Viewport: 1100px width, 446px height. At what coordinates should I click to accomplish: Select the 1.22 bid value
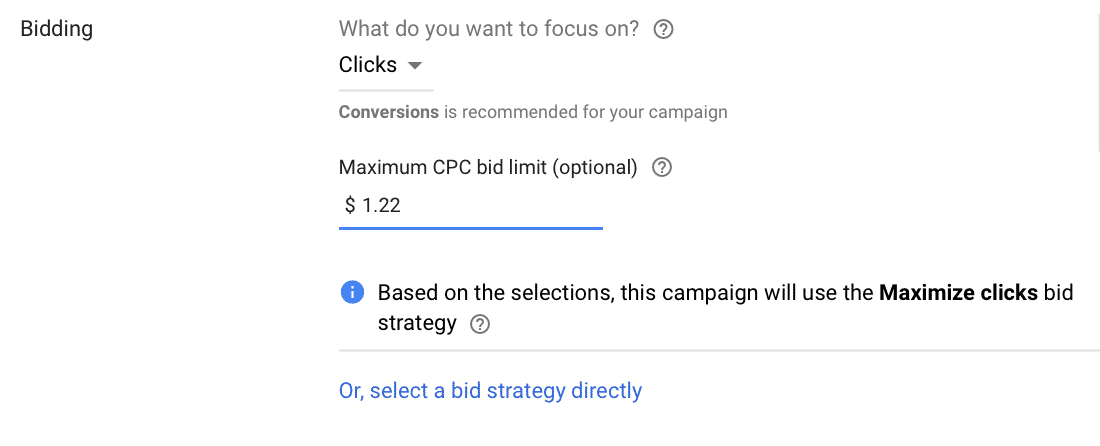(x=382, y=205)
